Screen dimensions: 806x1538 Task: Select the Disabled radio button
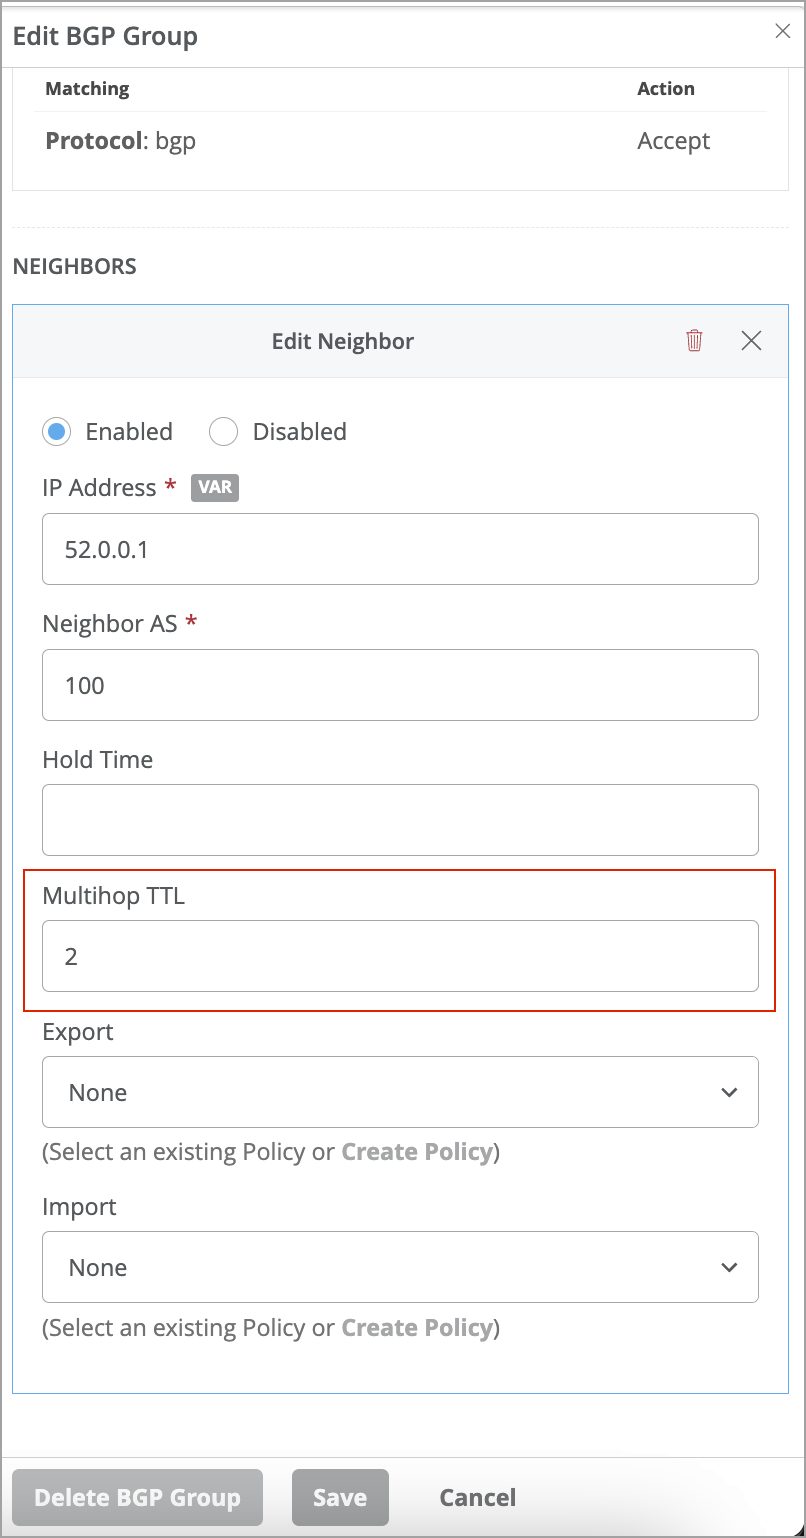[223, 432]
